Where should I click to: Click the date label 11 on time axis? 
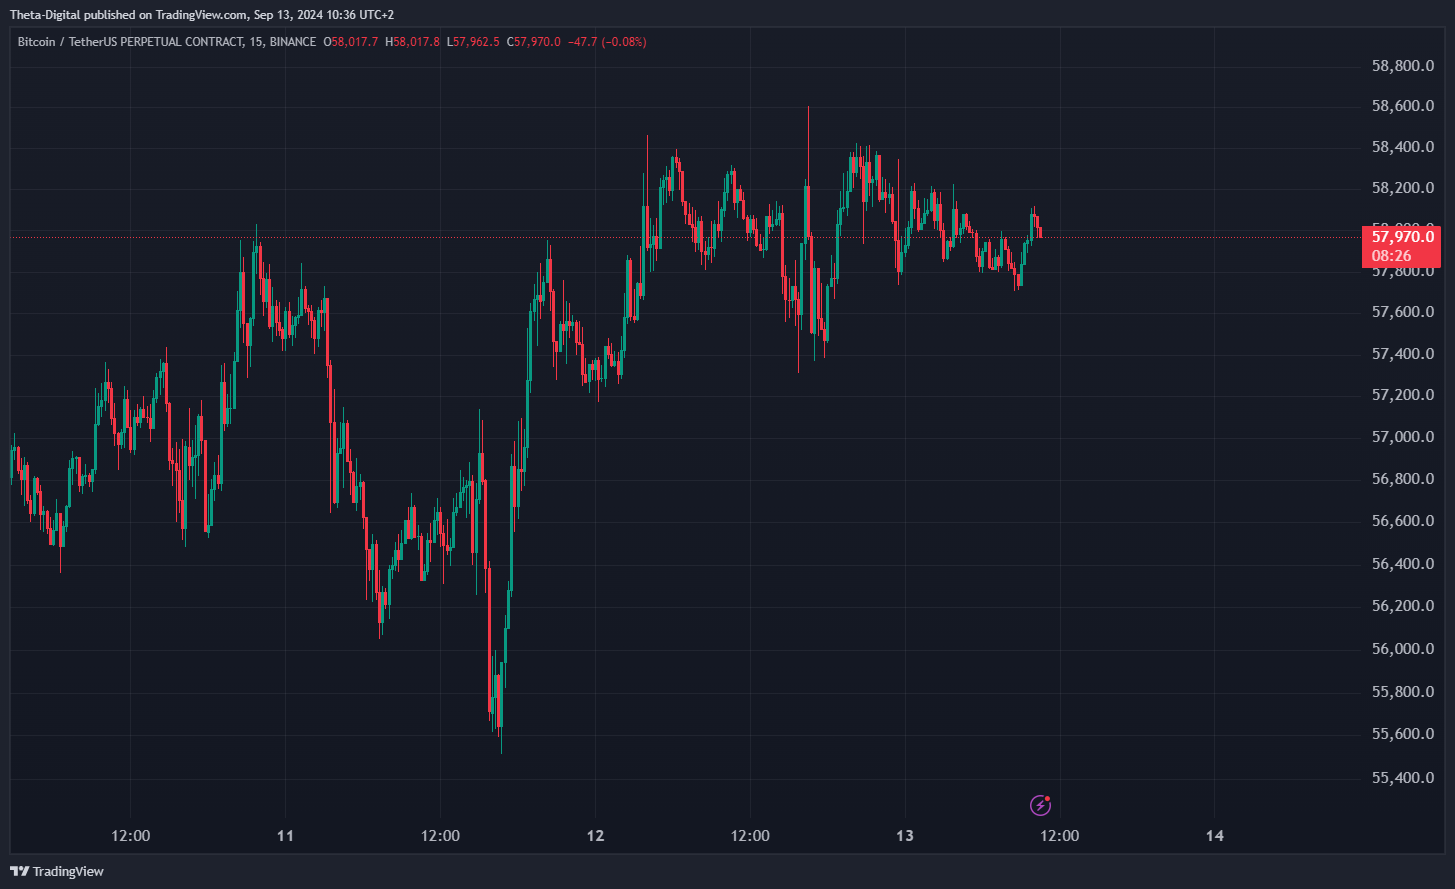pyautogui.click(x=285, y=836)
